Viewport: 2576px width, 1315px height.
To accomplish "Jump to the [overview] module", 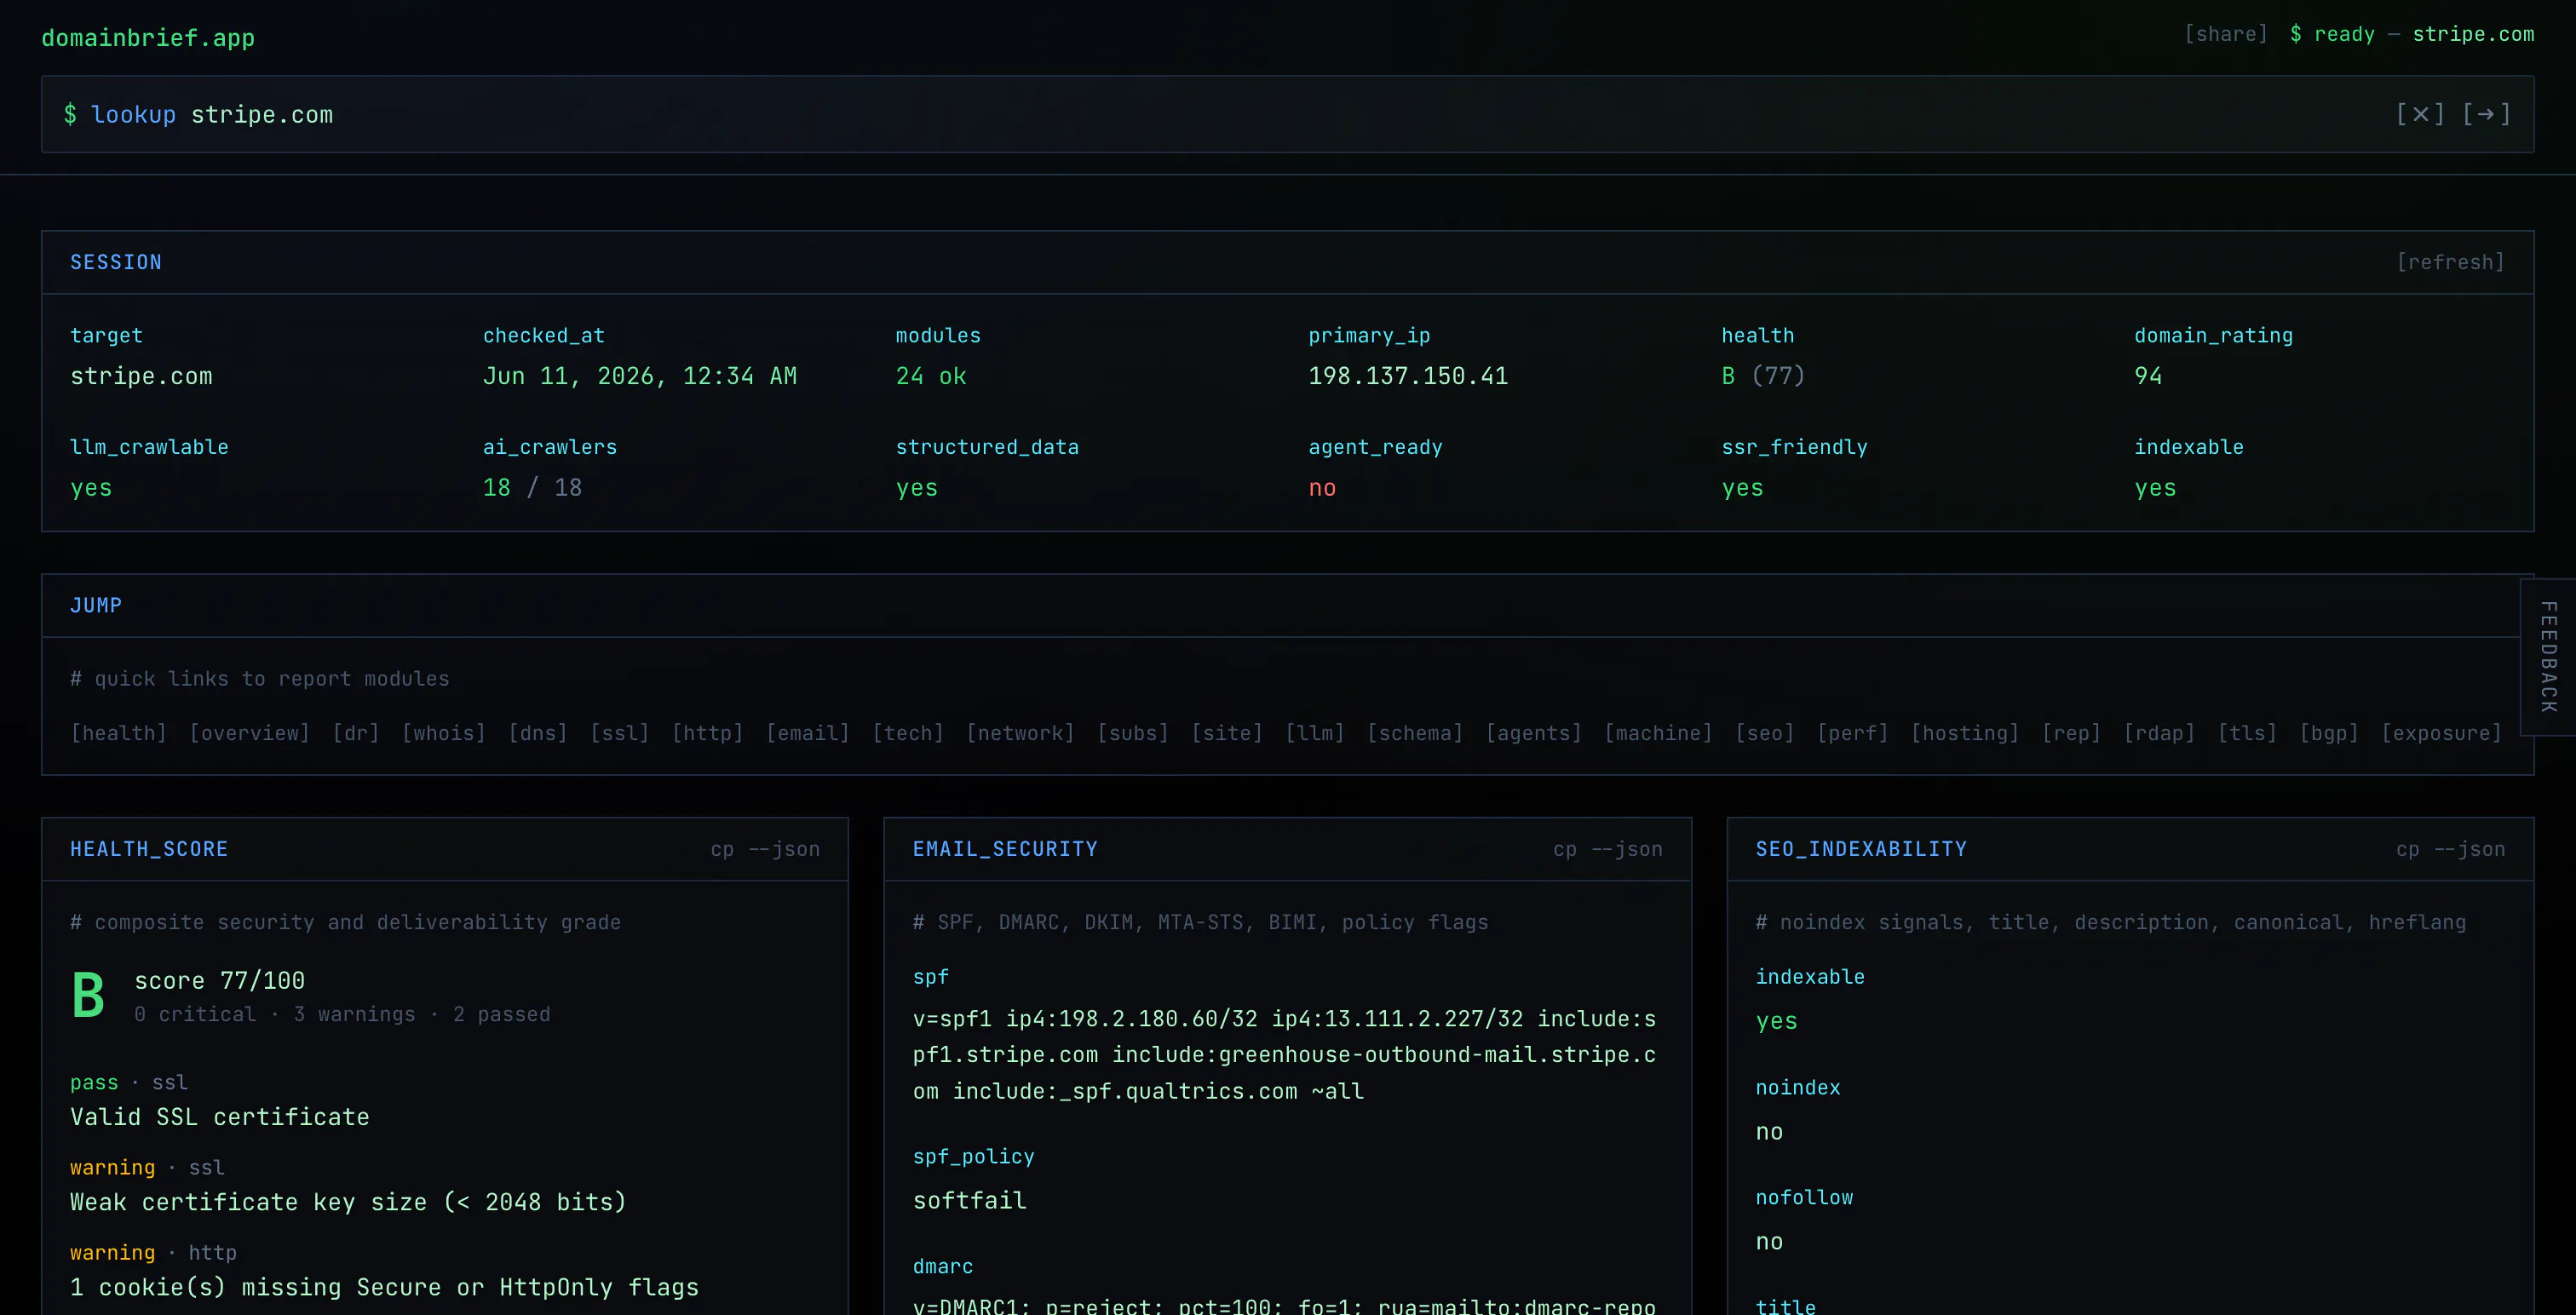I will (250, 733).
